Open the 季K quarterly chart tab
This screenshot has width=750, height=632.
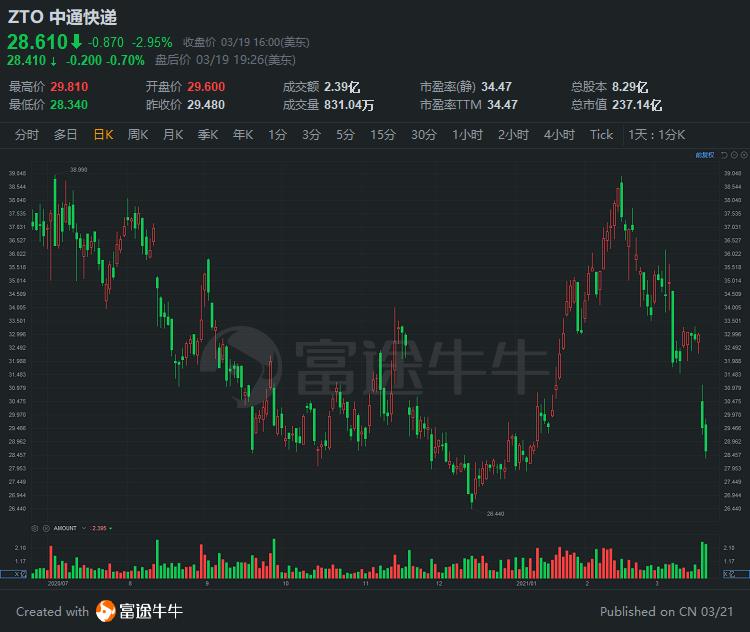click(208, 135)
